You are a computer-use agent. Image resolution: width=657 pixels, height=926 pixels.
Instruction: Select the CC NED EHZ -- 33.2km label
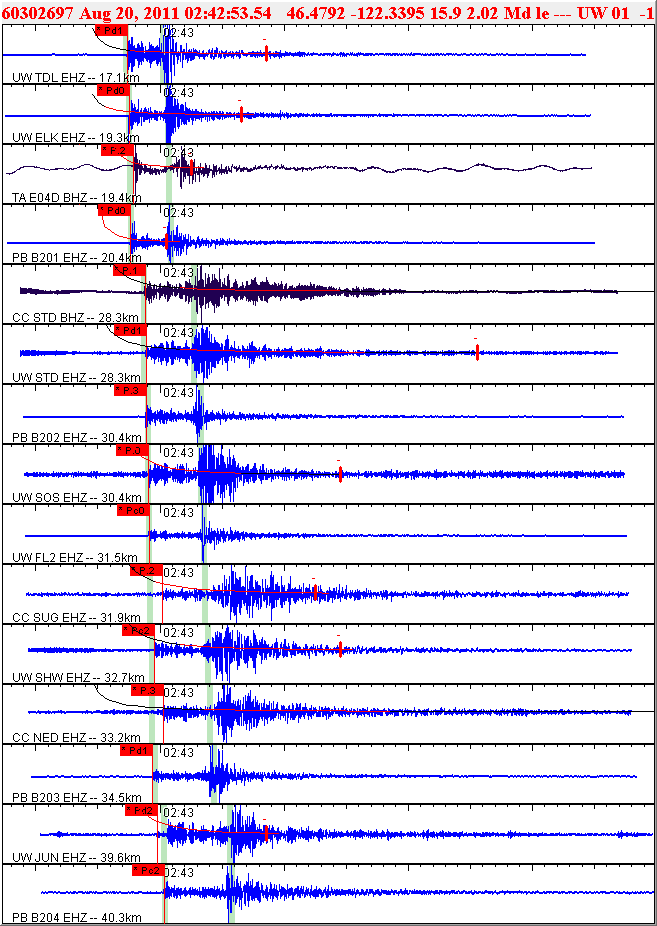click(76, 738)
